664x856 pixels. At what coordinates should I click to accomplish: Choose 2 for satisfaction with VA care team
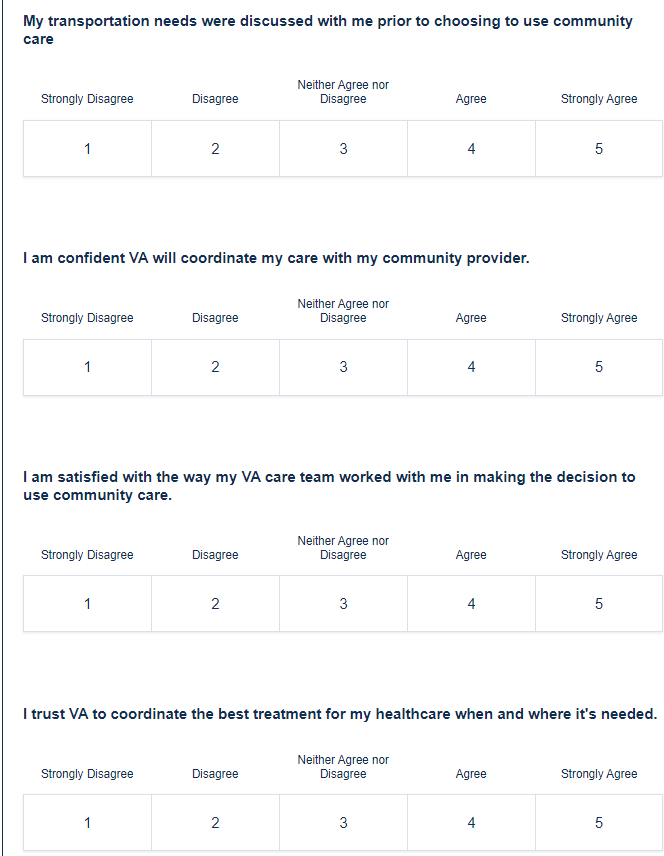click(215, 604)
